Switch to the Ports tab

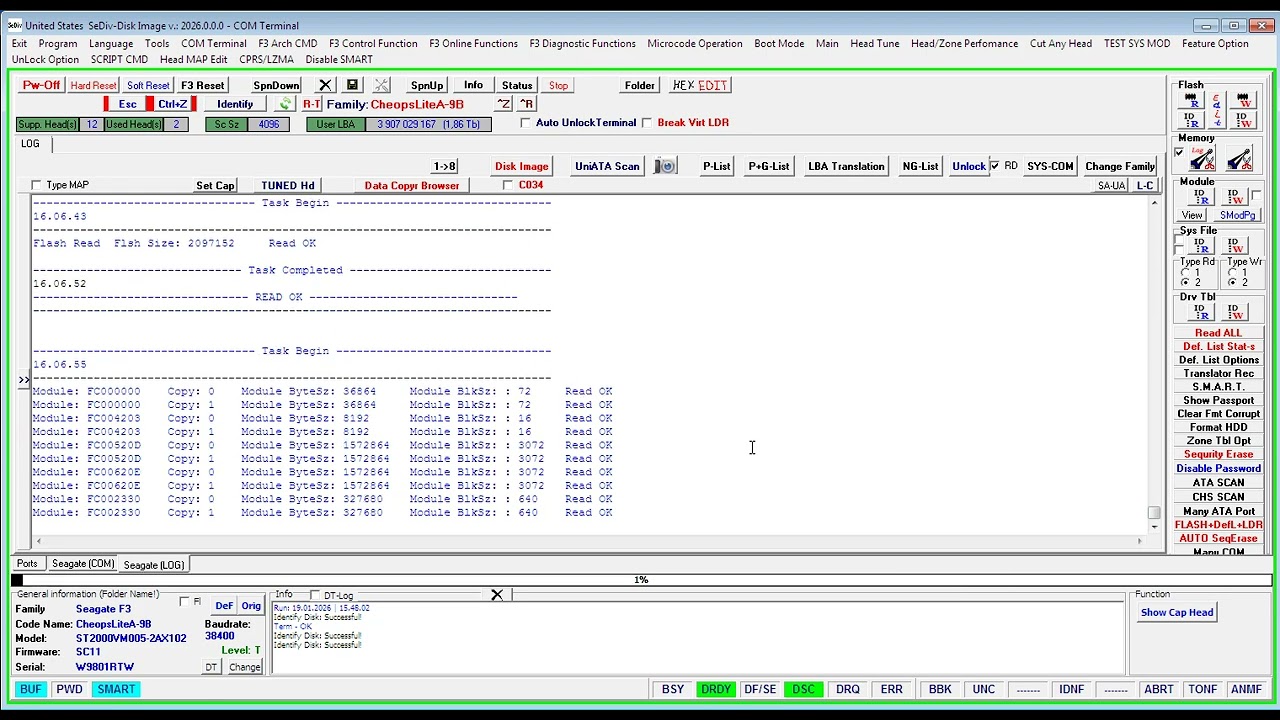click(27, 564)
